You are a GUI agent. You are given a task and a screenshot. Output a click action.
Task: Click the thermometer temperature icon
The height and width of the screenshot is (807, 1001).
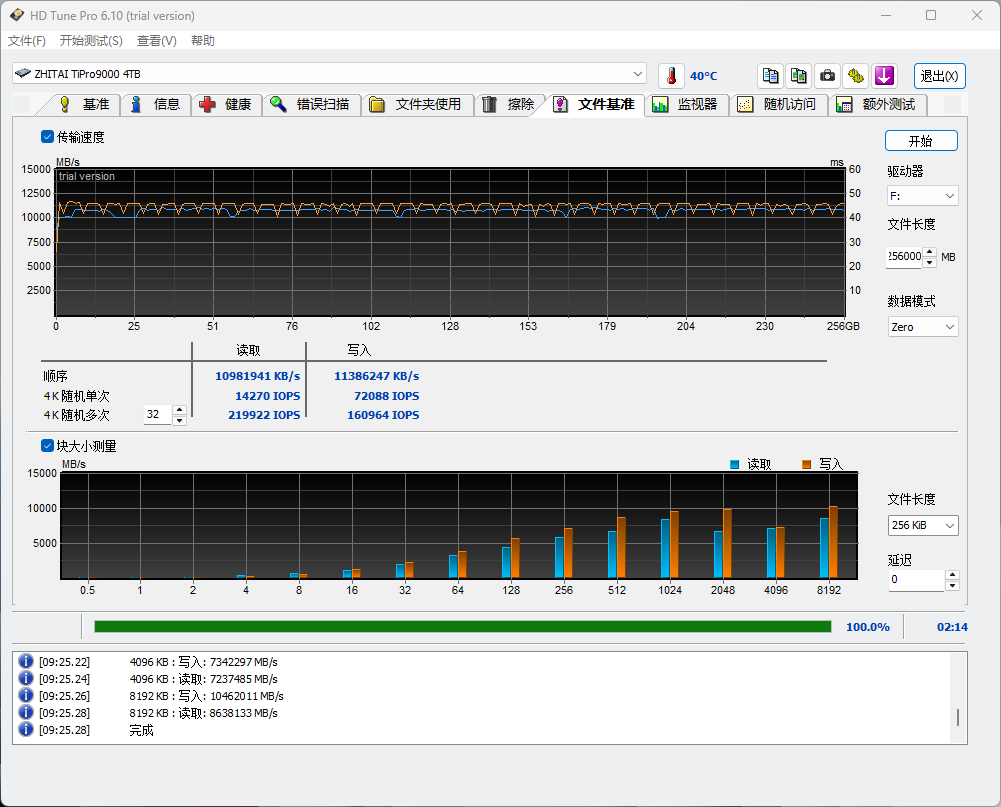click(672, 76)
